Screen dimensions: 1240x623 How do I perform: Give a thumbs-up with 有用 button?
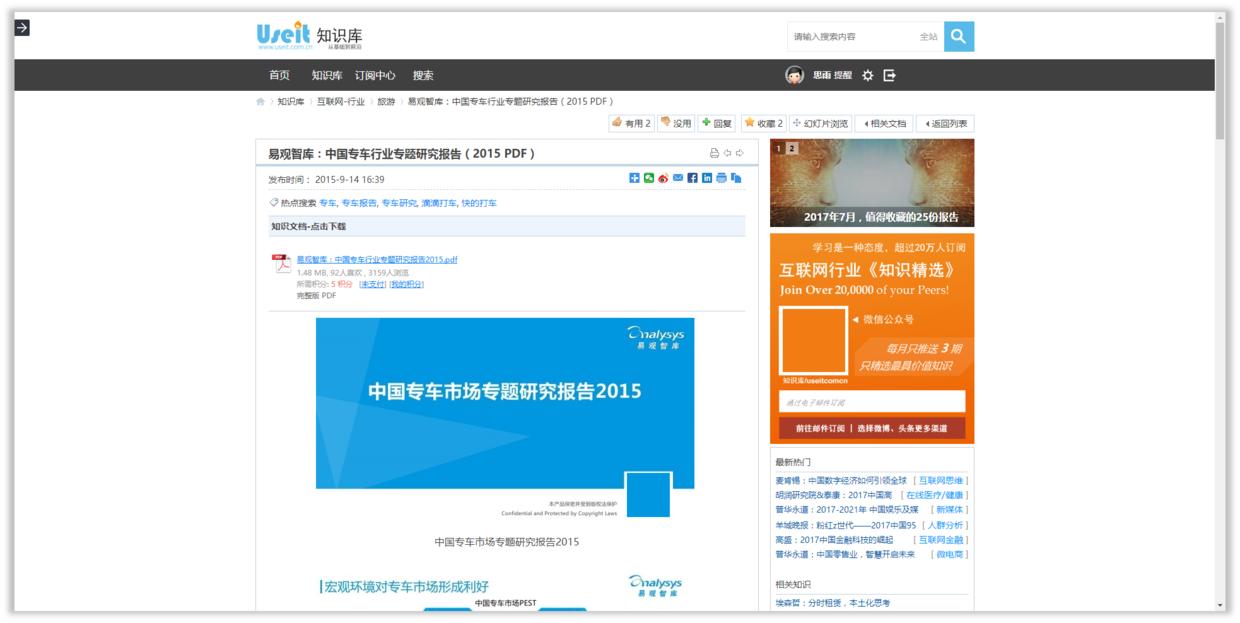[635, 124]
